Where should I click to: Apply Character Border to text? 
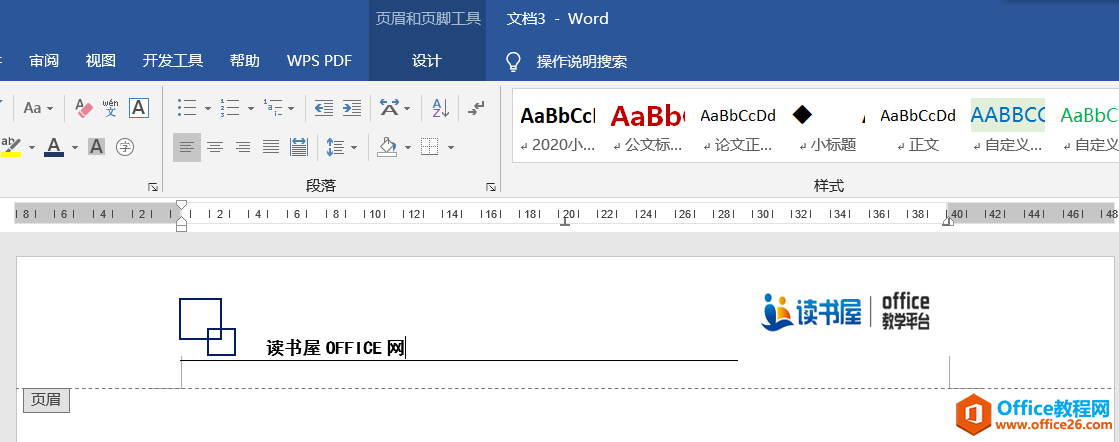coord(139,108)
